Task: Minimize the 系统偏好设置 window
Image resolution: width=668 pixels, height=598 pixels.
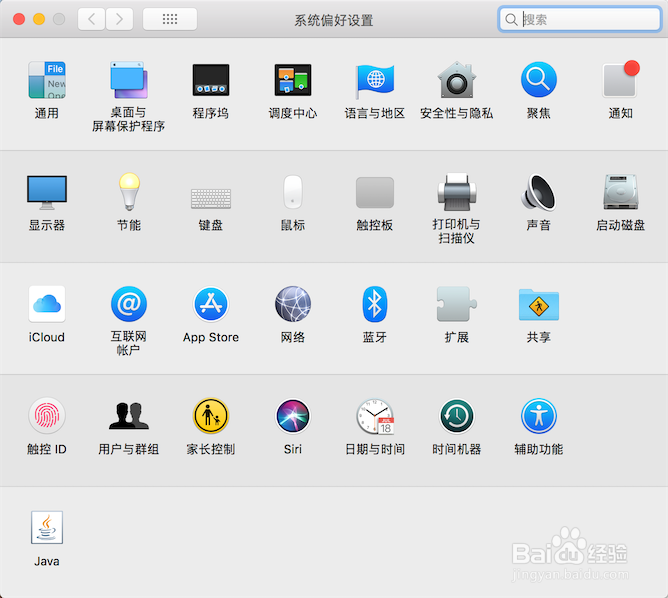Action: pos(39,19)
